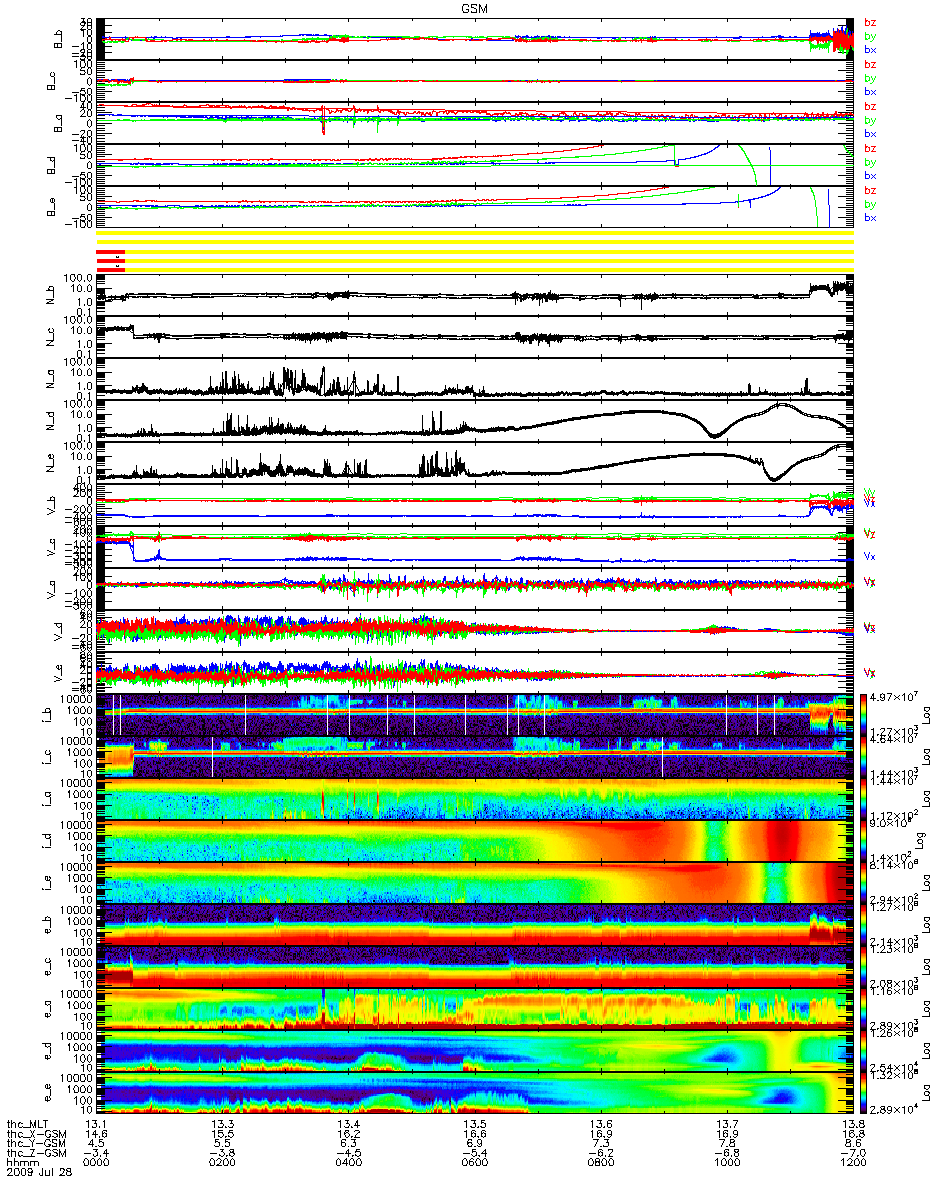Click the thc_X-GSM row label

tap(35, 1134)
